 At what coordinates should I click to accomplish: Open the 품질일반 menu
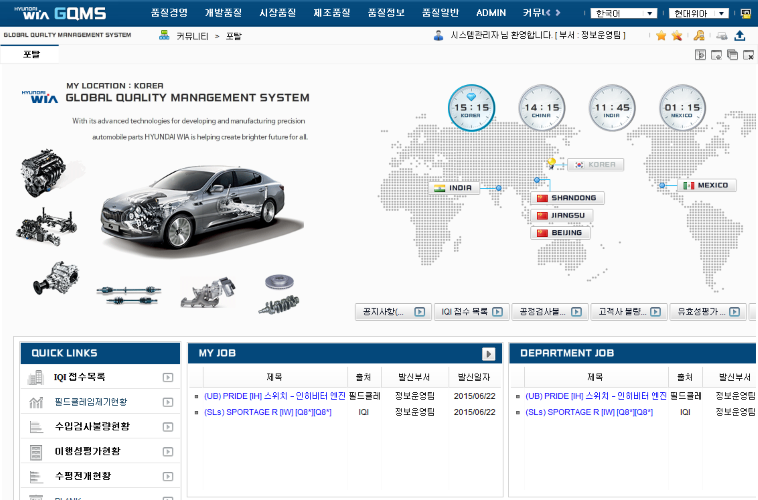[x=440, y=13]
